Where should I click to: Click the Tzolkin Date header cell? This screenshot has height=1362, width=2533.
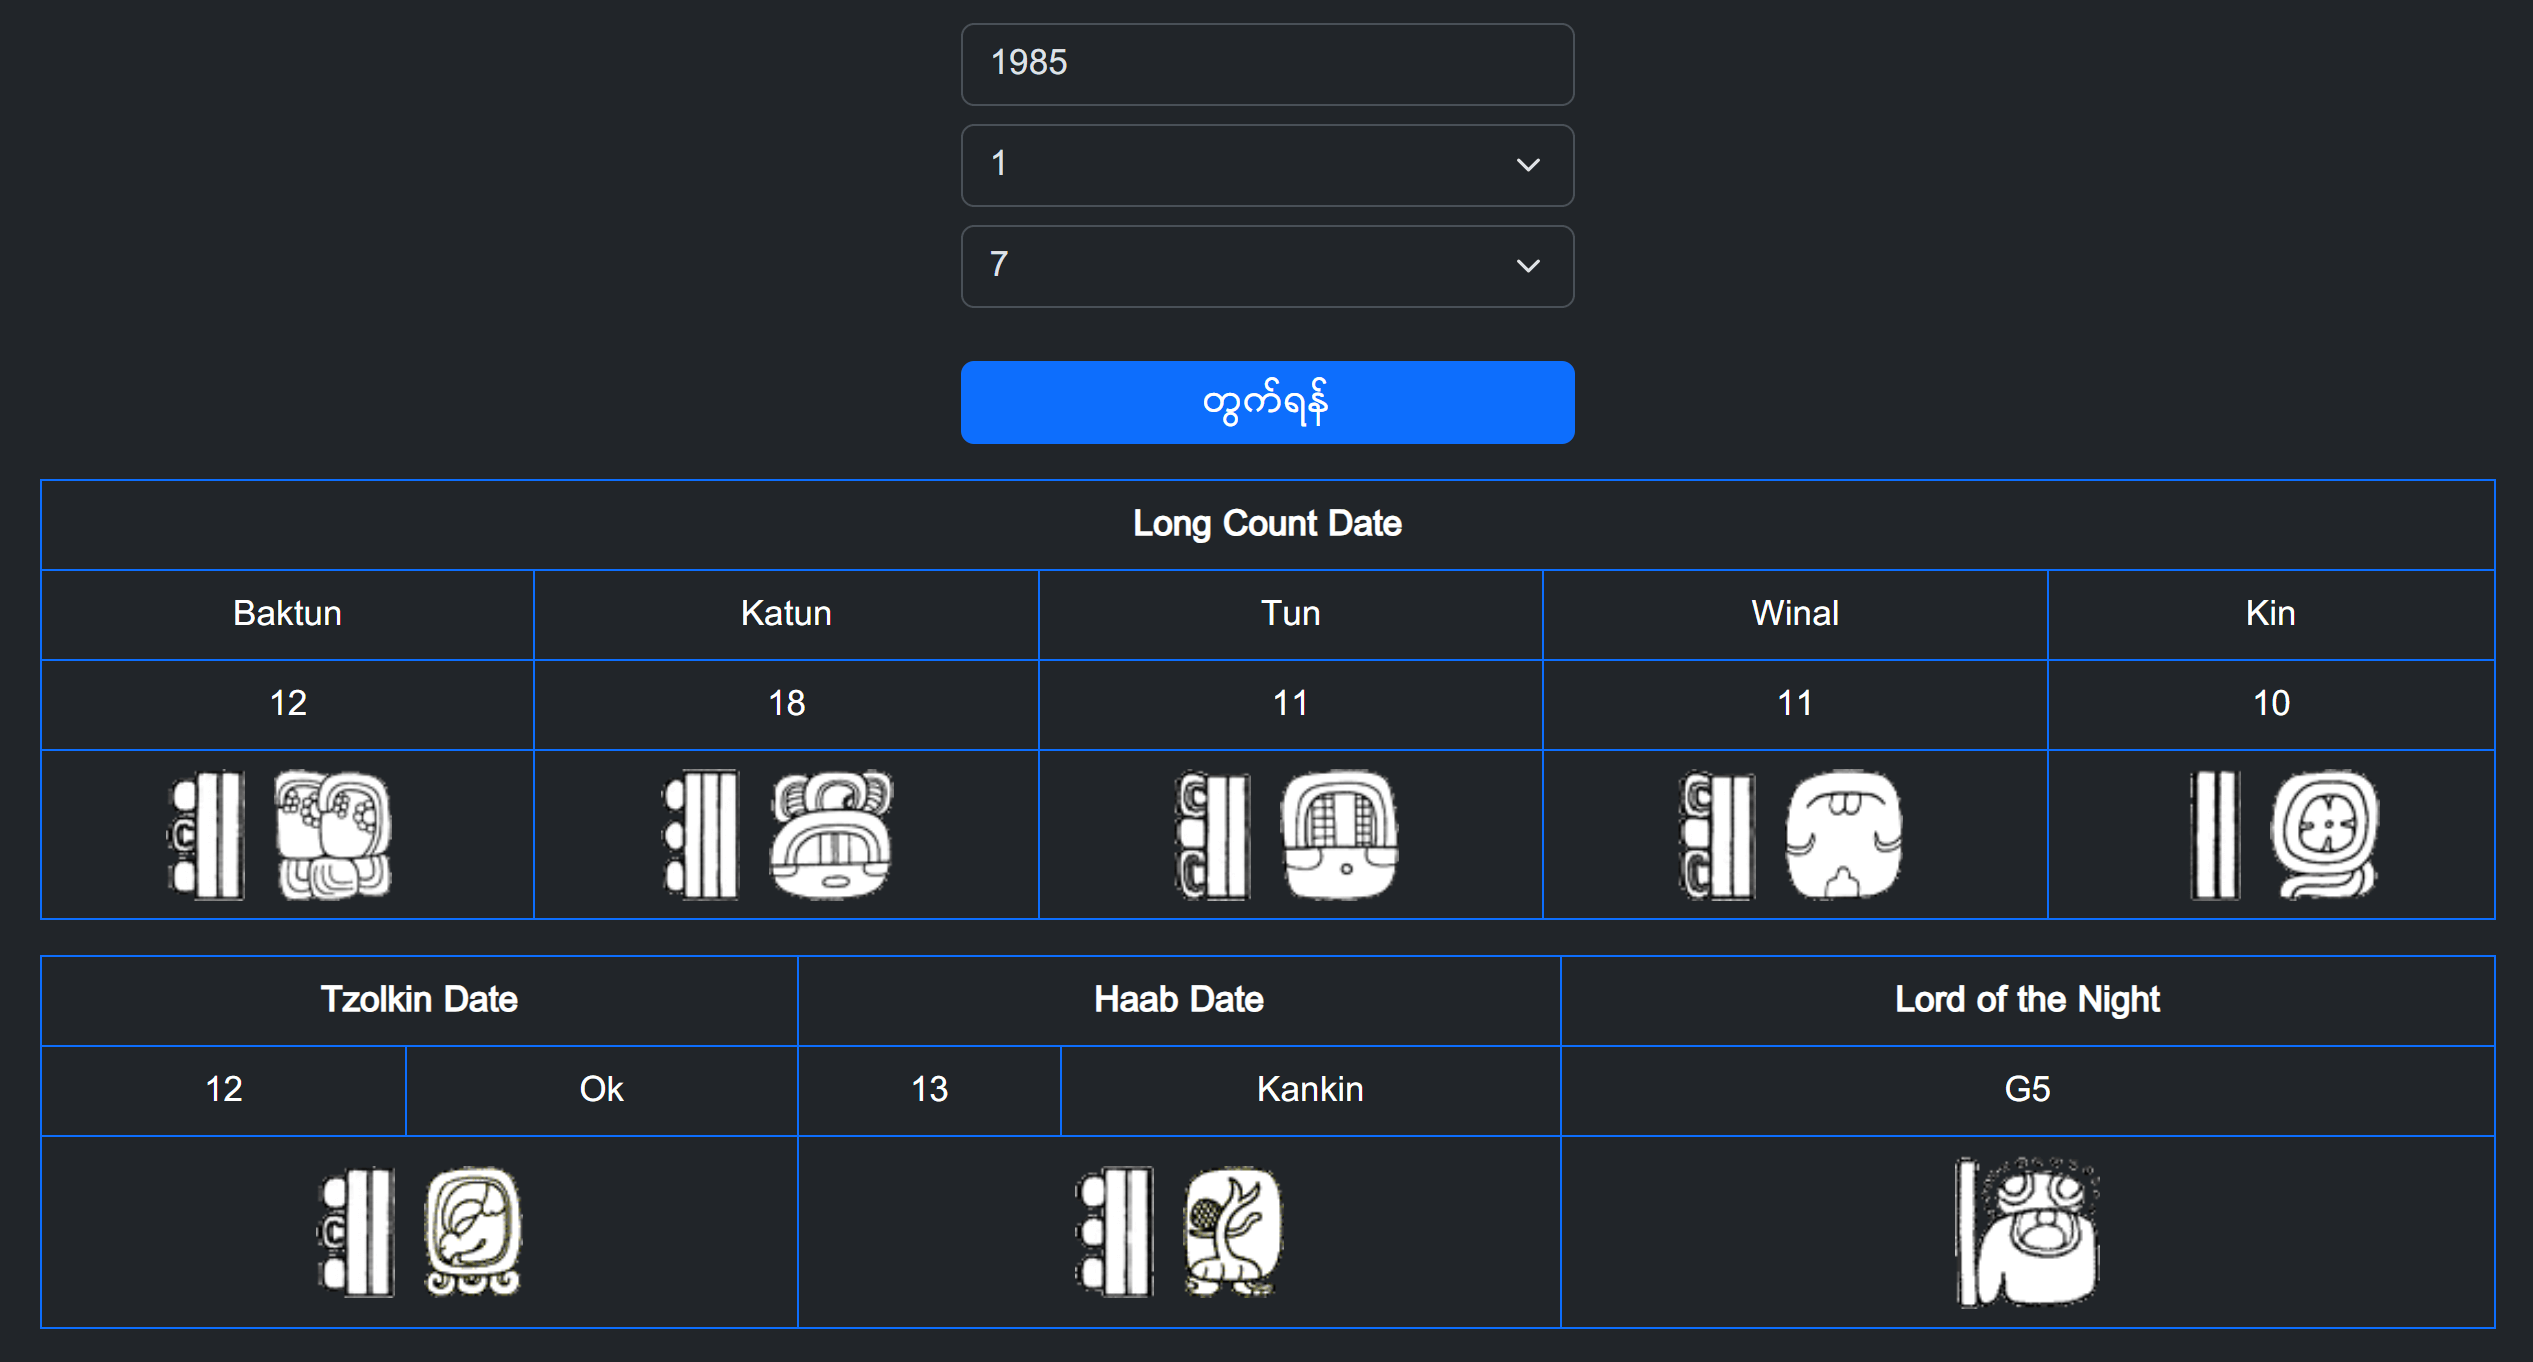[418, 1000]
